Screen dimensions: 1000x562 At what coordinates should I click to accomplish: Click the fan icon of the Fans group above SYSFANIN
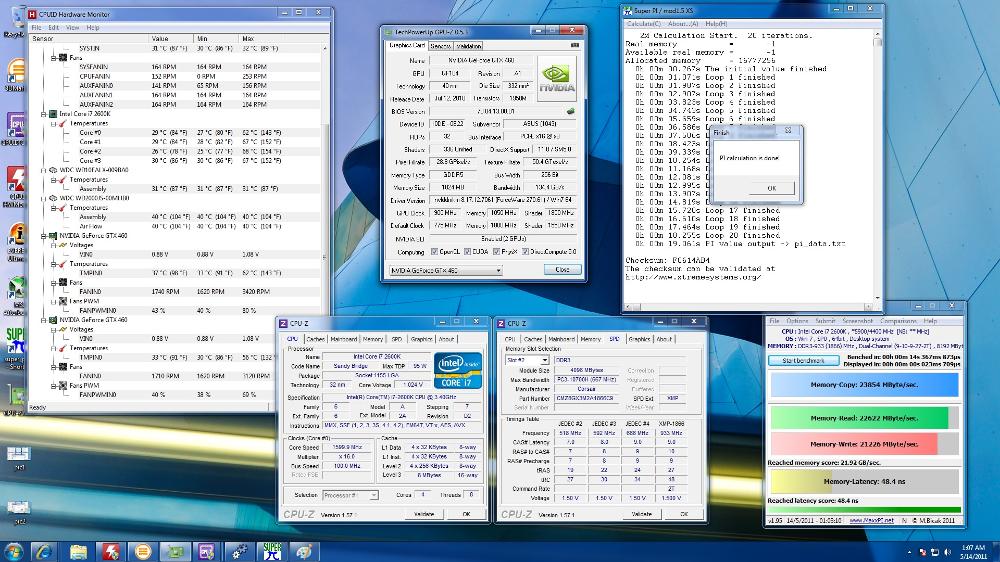click(x=62, y=57)
